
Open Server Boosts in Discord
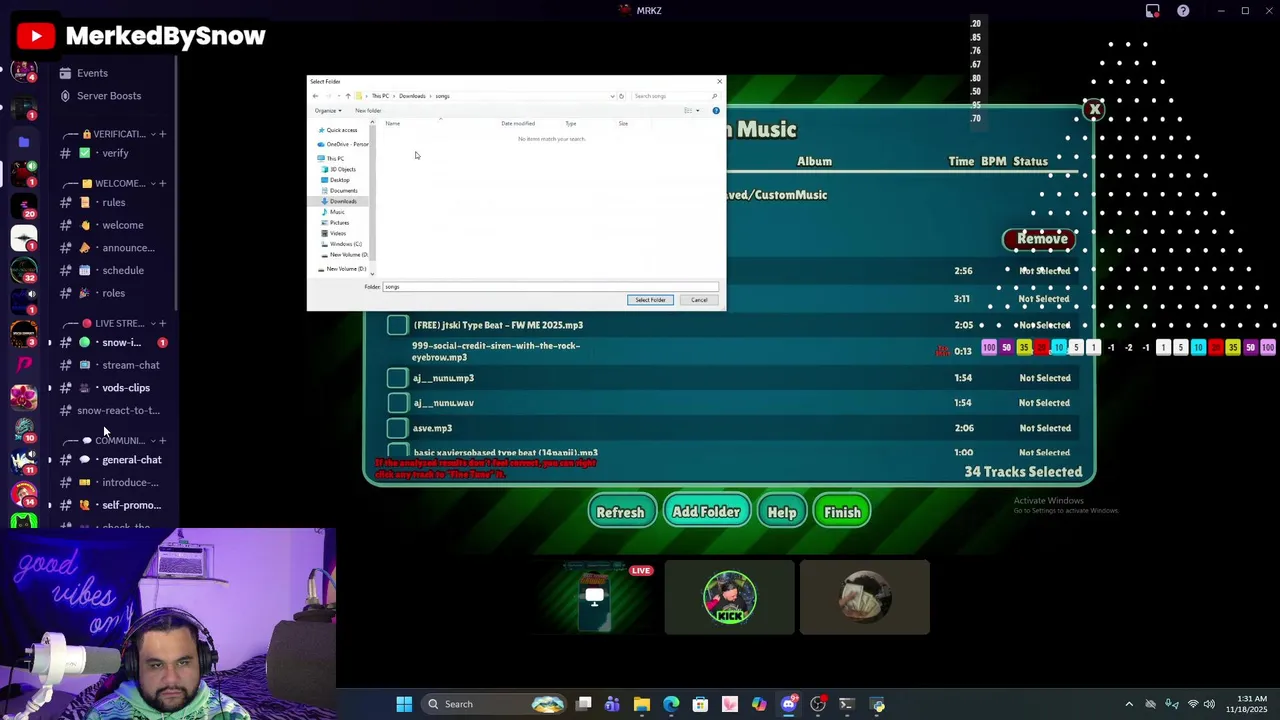point(100,96)
